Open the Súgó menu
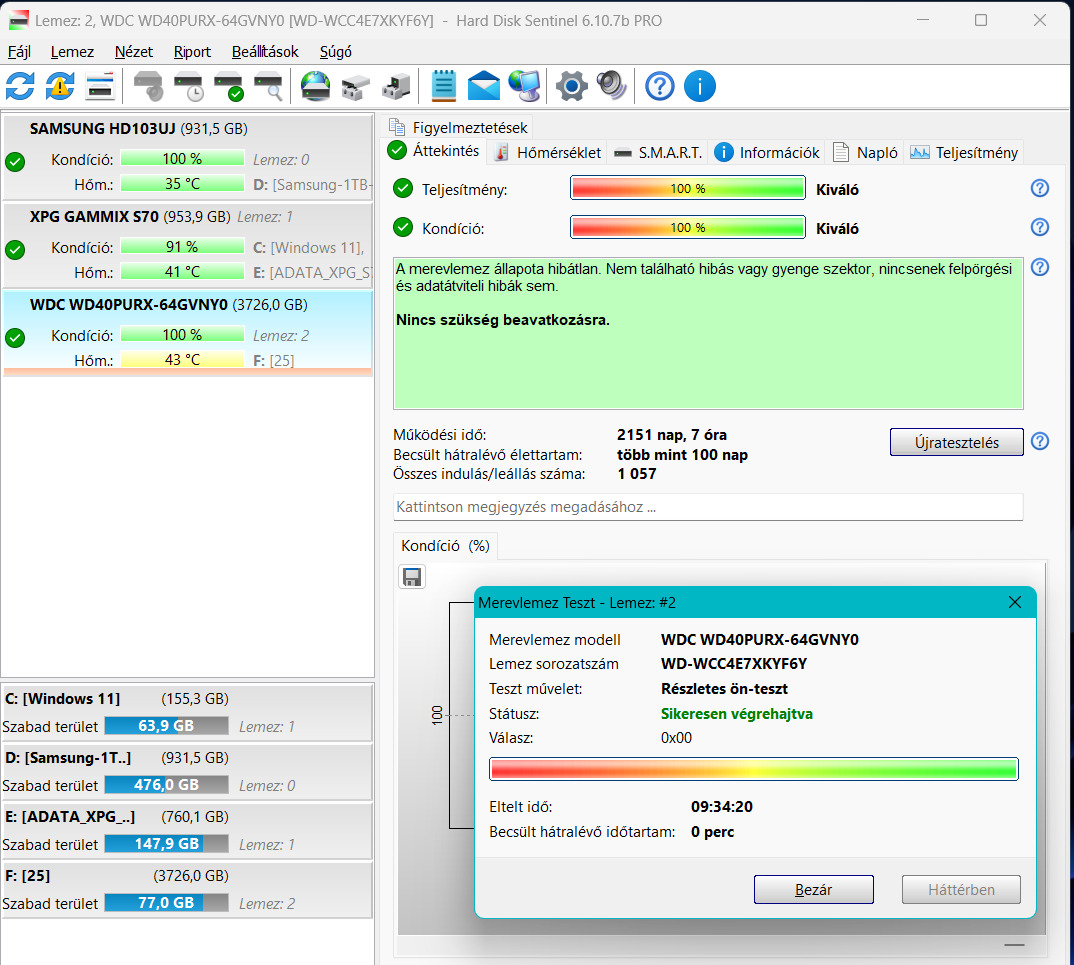The height and width of the screenshot is (965, 1074). [336, 52]
